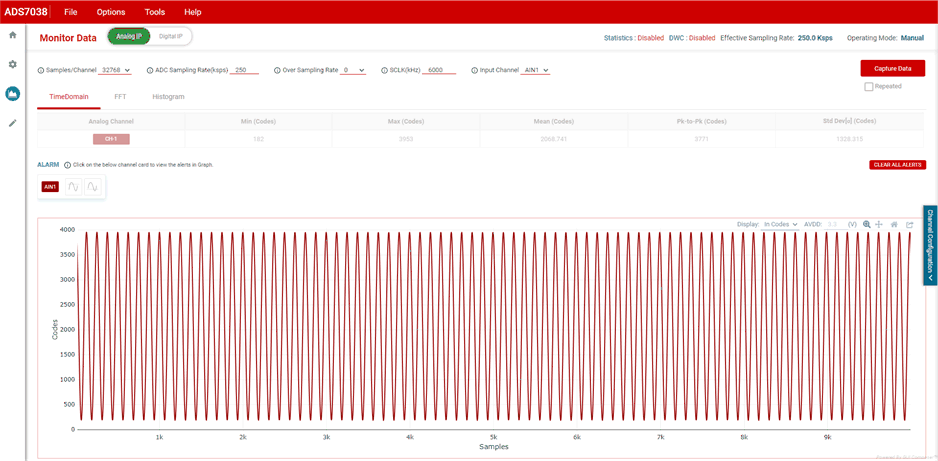Open the Over Sampling Rate dropdown
The width and height of the screenshot is (938, 461).
(x=353, y=71)
